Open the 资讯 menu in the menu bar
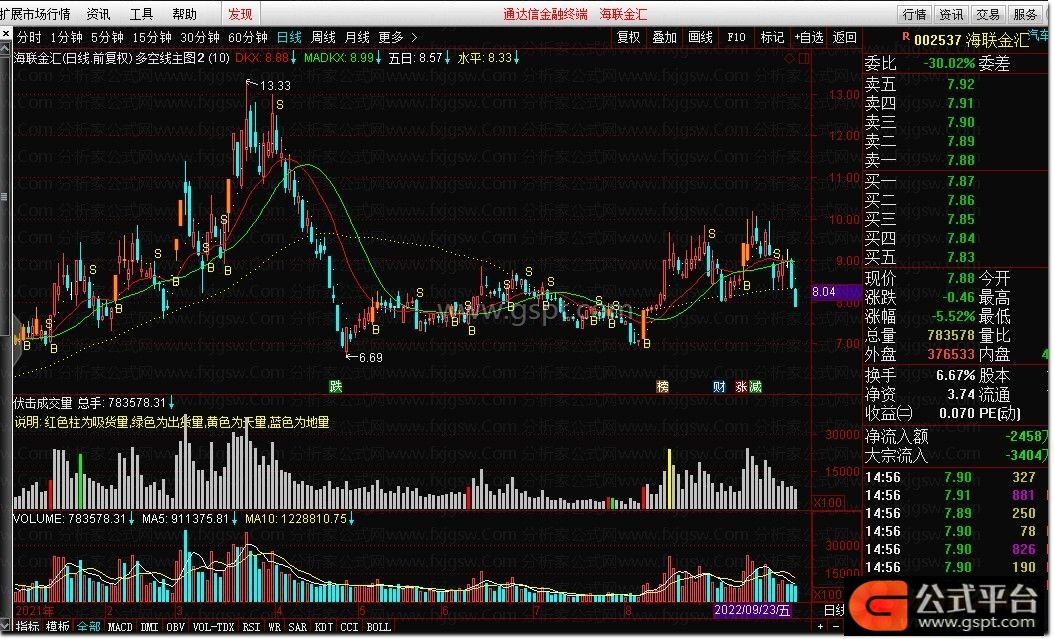Screen dimensions: 1054x639 (x=98, y=14)
